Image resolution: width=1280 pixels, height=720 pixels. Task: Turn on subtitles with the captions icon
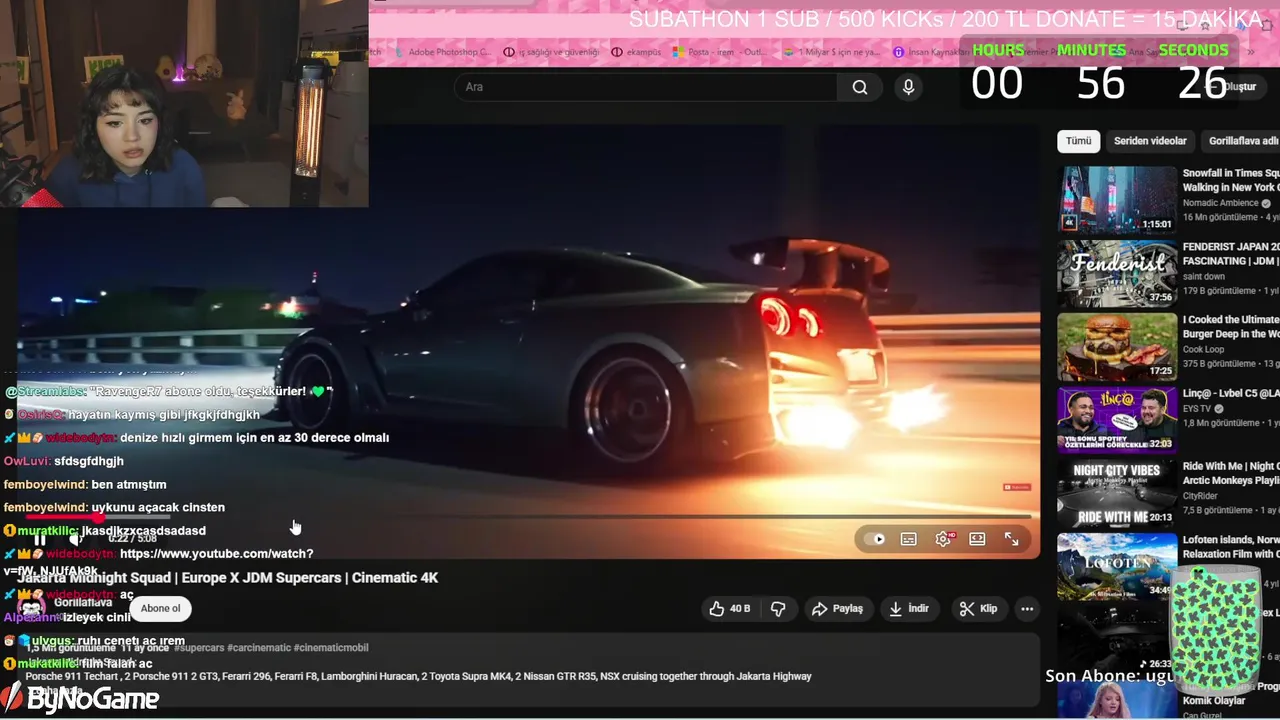(908, 539)
